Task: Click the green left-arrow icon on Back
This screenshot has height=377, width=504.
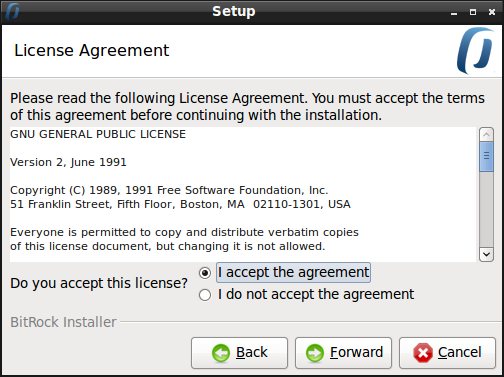Action: [221, 353]
